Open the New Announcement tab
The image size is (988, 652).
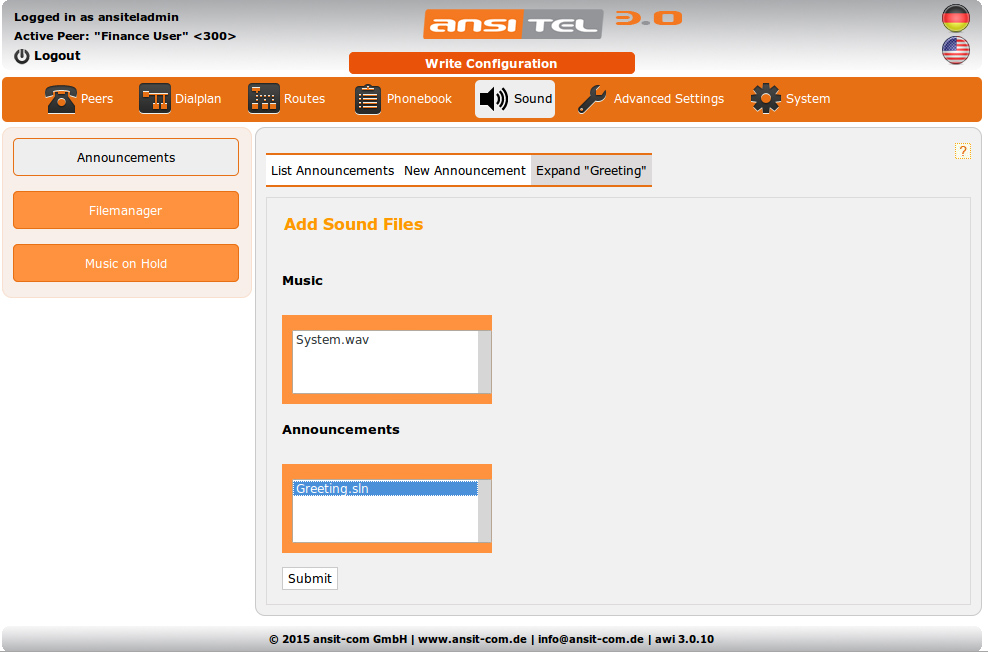(464, 171)
